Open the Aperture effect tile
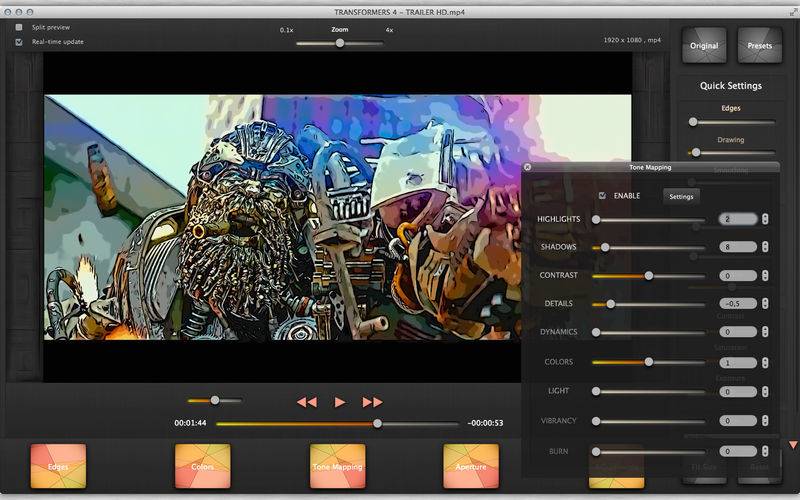Image resolution: width=800 pixels, height=500 pixels. (x=471, y=466)
